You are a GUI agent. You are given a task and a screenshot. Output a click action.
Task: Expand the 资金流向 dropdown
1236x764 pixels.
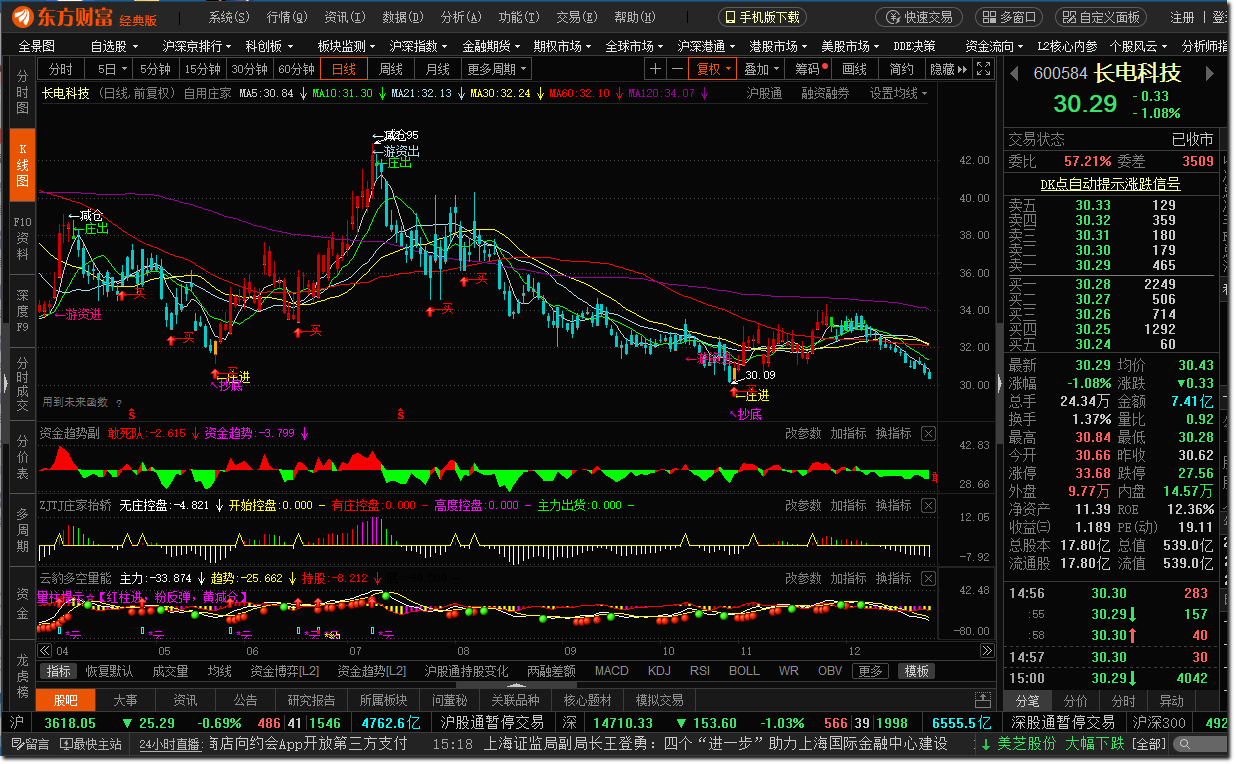click(994, 46)
